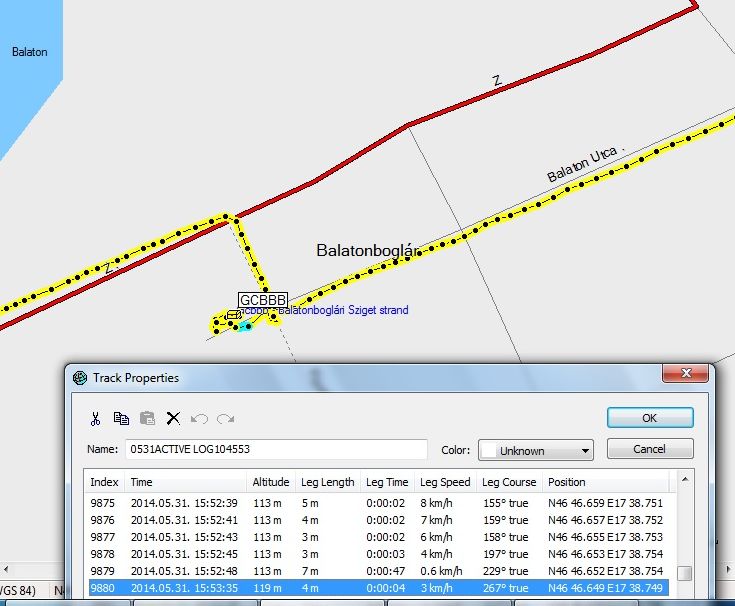Click the Paste clipboard icon
Viewport: 735px width, 606px height.
pyautogui.click(x=147, y=418)
